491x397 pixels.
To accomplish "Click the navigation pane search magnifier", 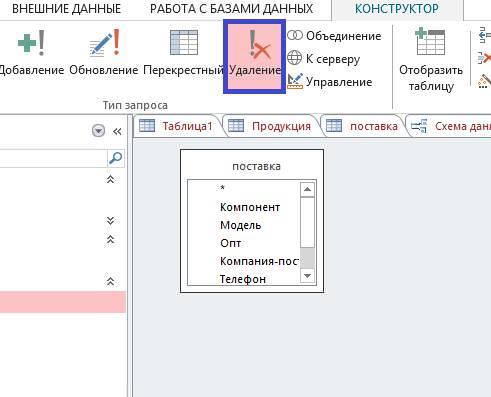I will point(115,158).
